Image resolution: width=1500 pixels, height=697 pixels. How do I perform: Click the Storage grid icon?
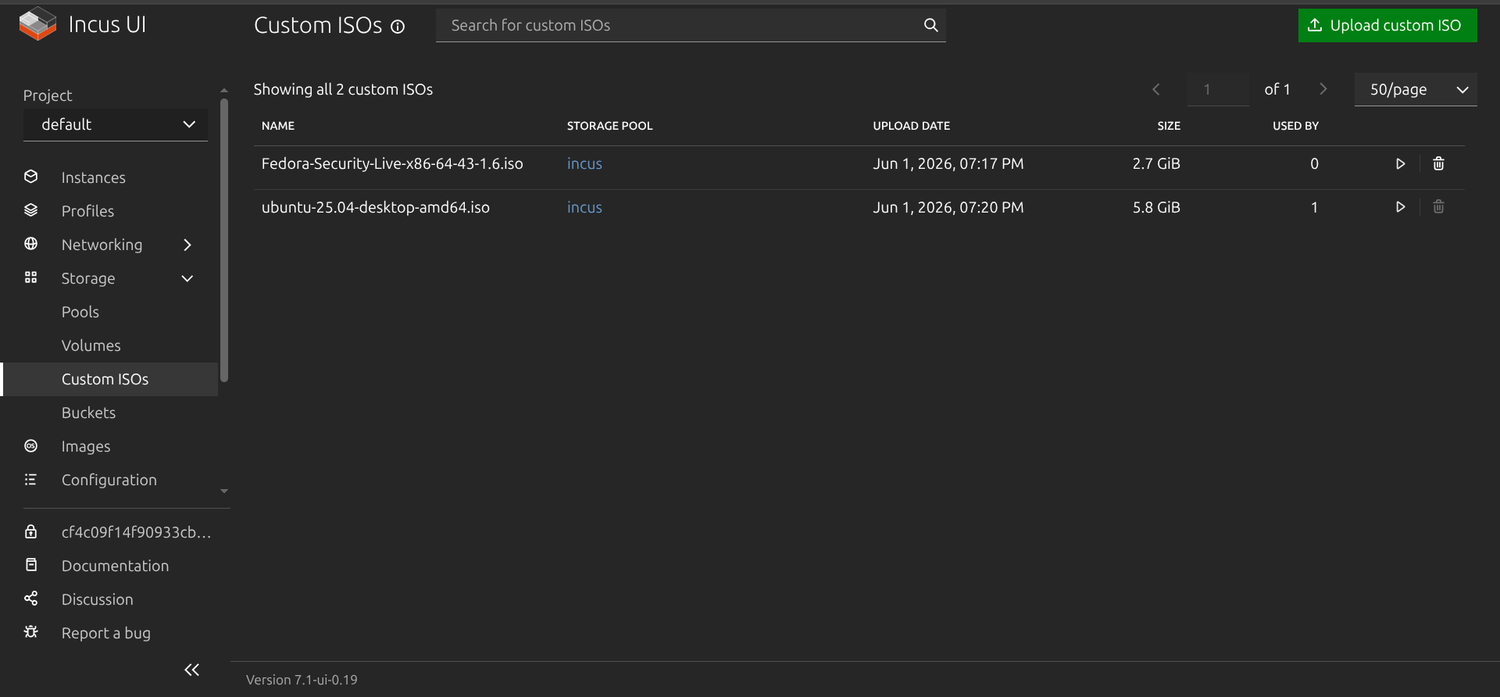31,278
